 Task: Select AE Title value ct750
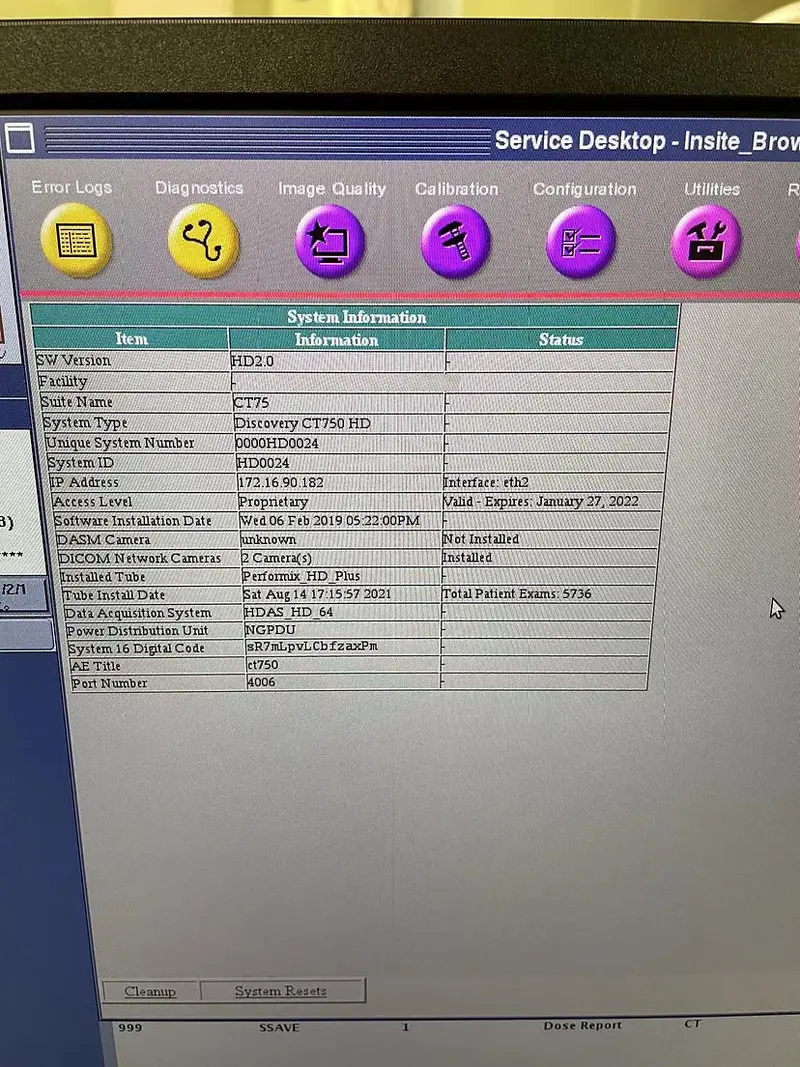click(263, 664)
